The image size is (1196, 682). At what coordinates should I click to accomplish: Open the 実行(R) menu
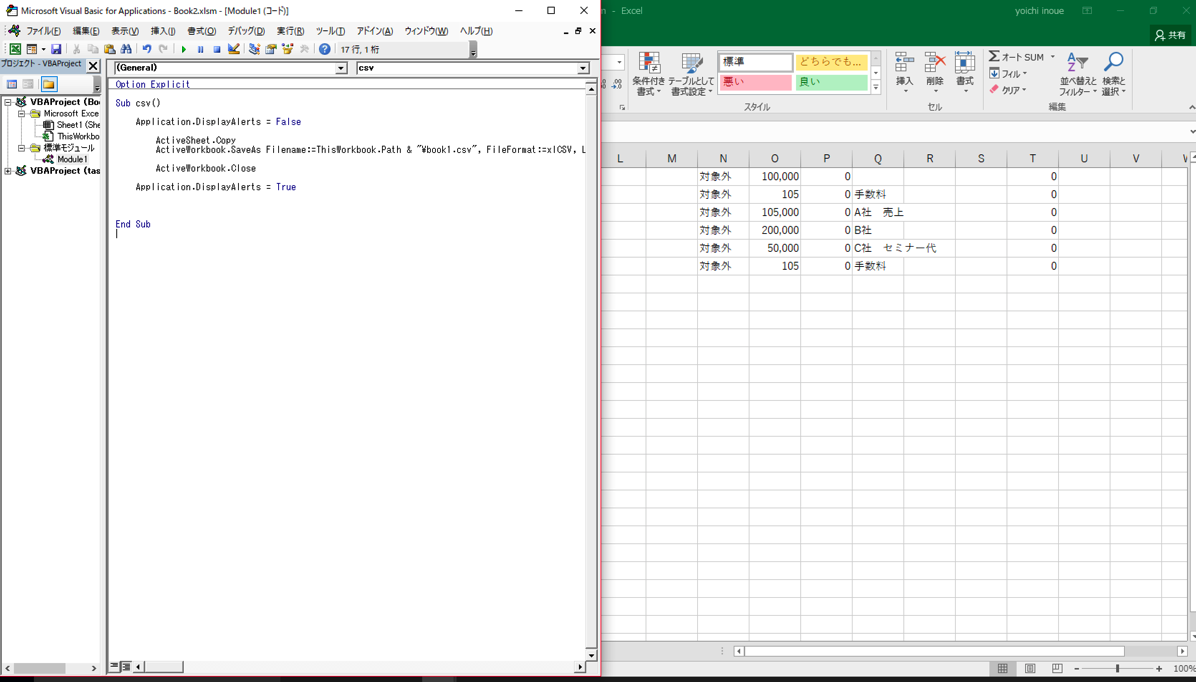click(x=291, y=31)
